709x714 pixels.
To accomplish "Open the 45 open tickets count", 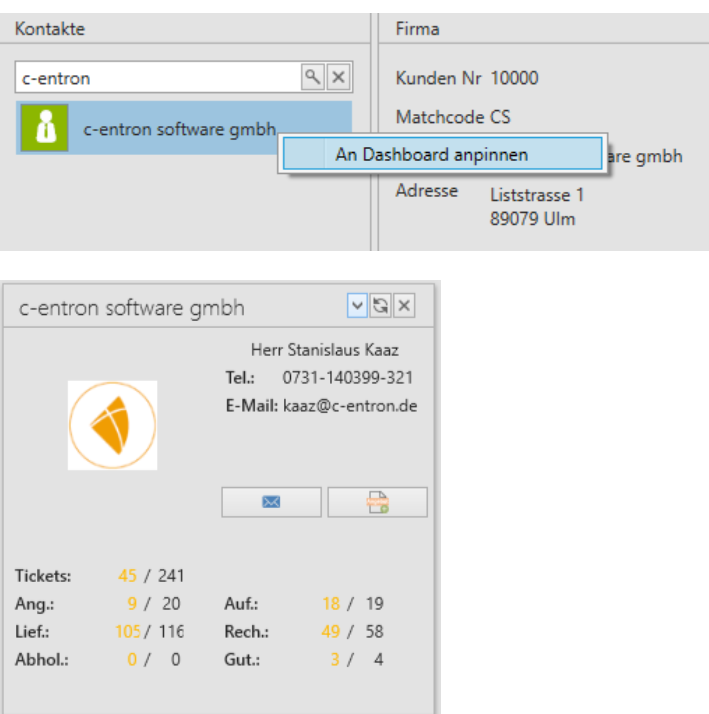I will coord(126,575).
